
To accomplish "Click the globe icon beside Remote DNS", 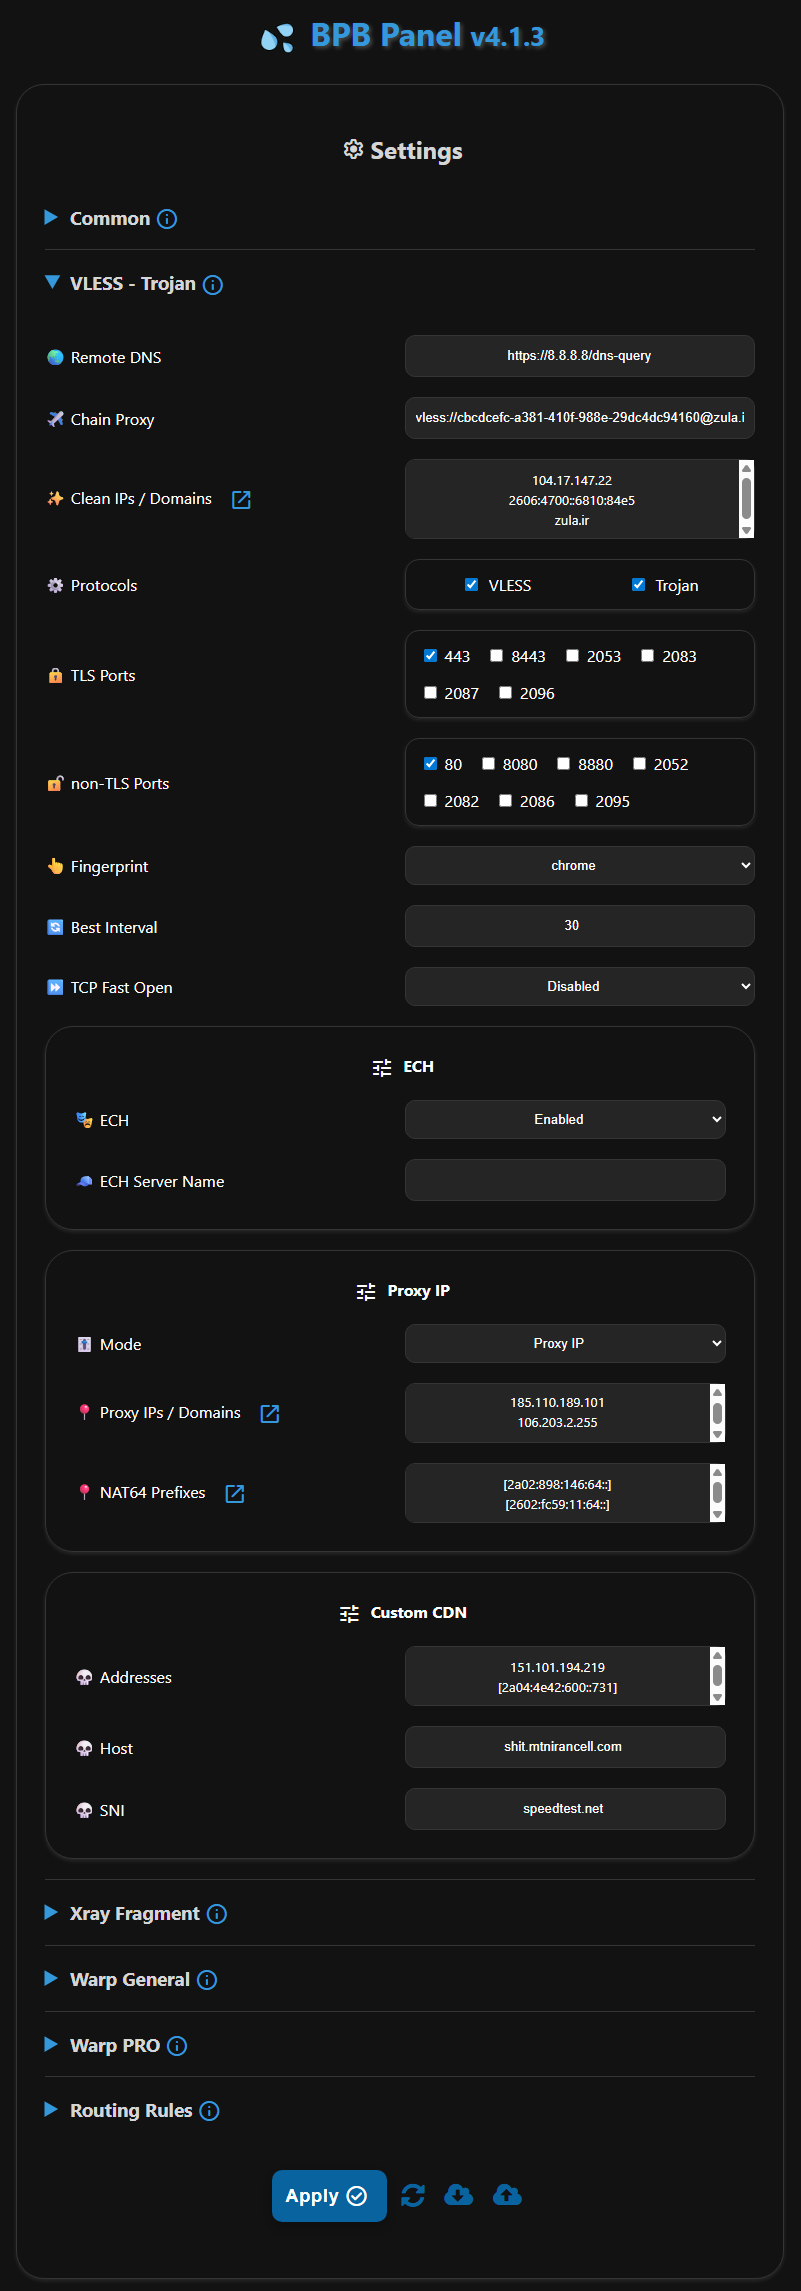I will [55, 357].
